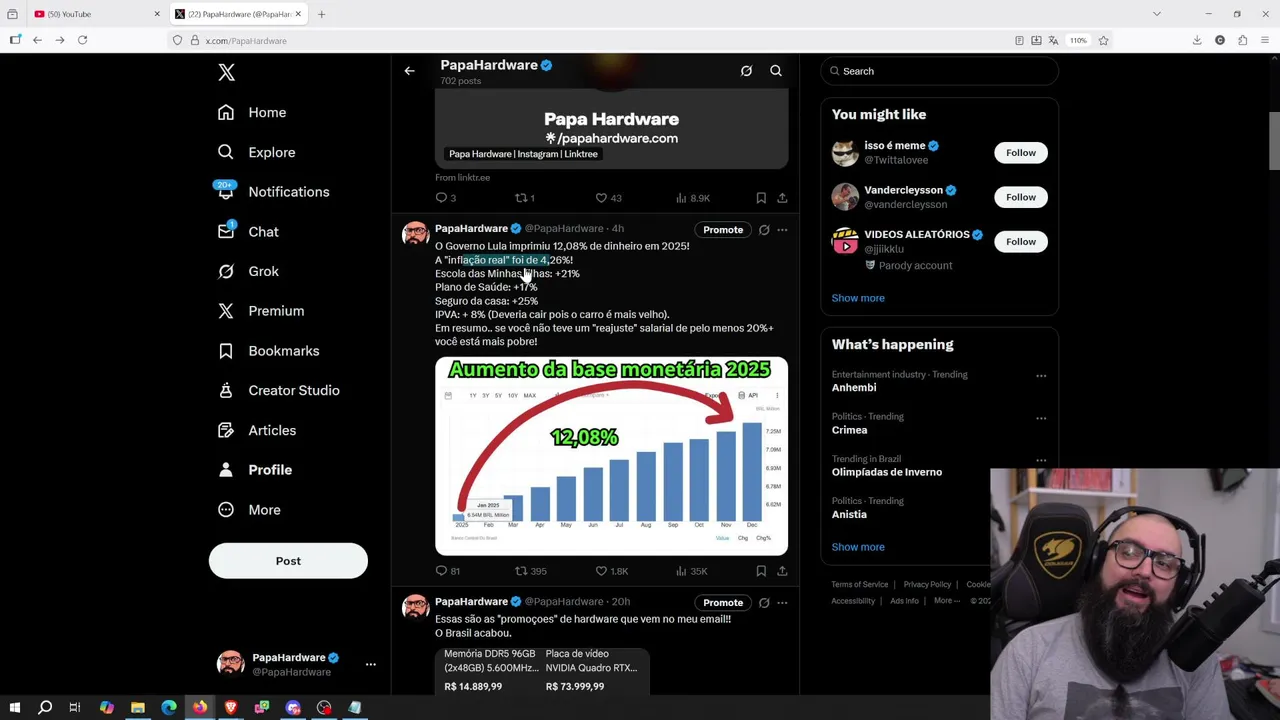1280x720 pixels.
Task: Open Grok from sidebar
Action: coord(249,271)
